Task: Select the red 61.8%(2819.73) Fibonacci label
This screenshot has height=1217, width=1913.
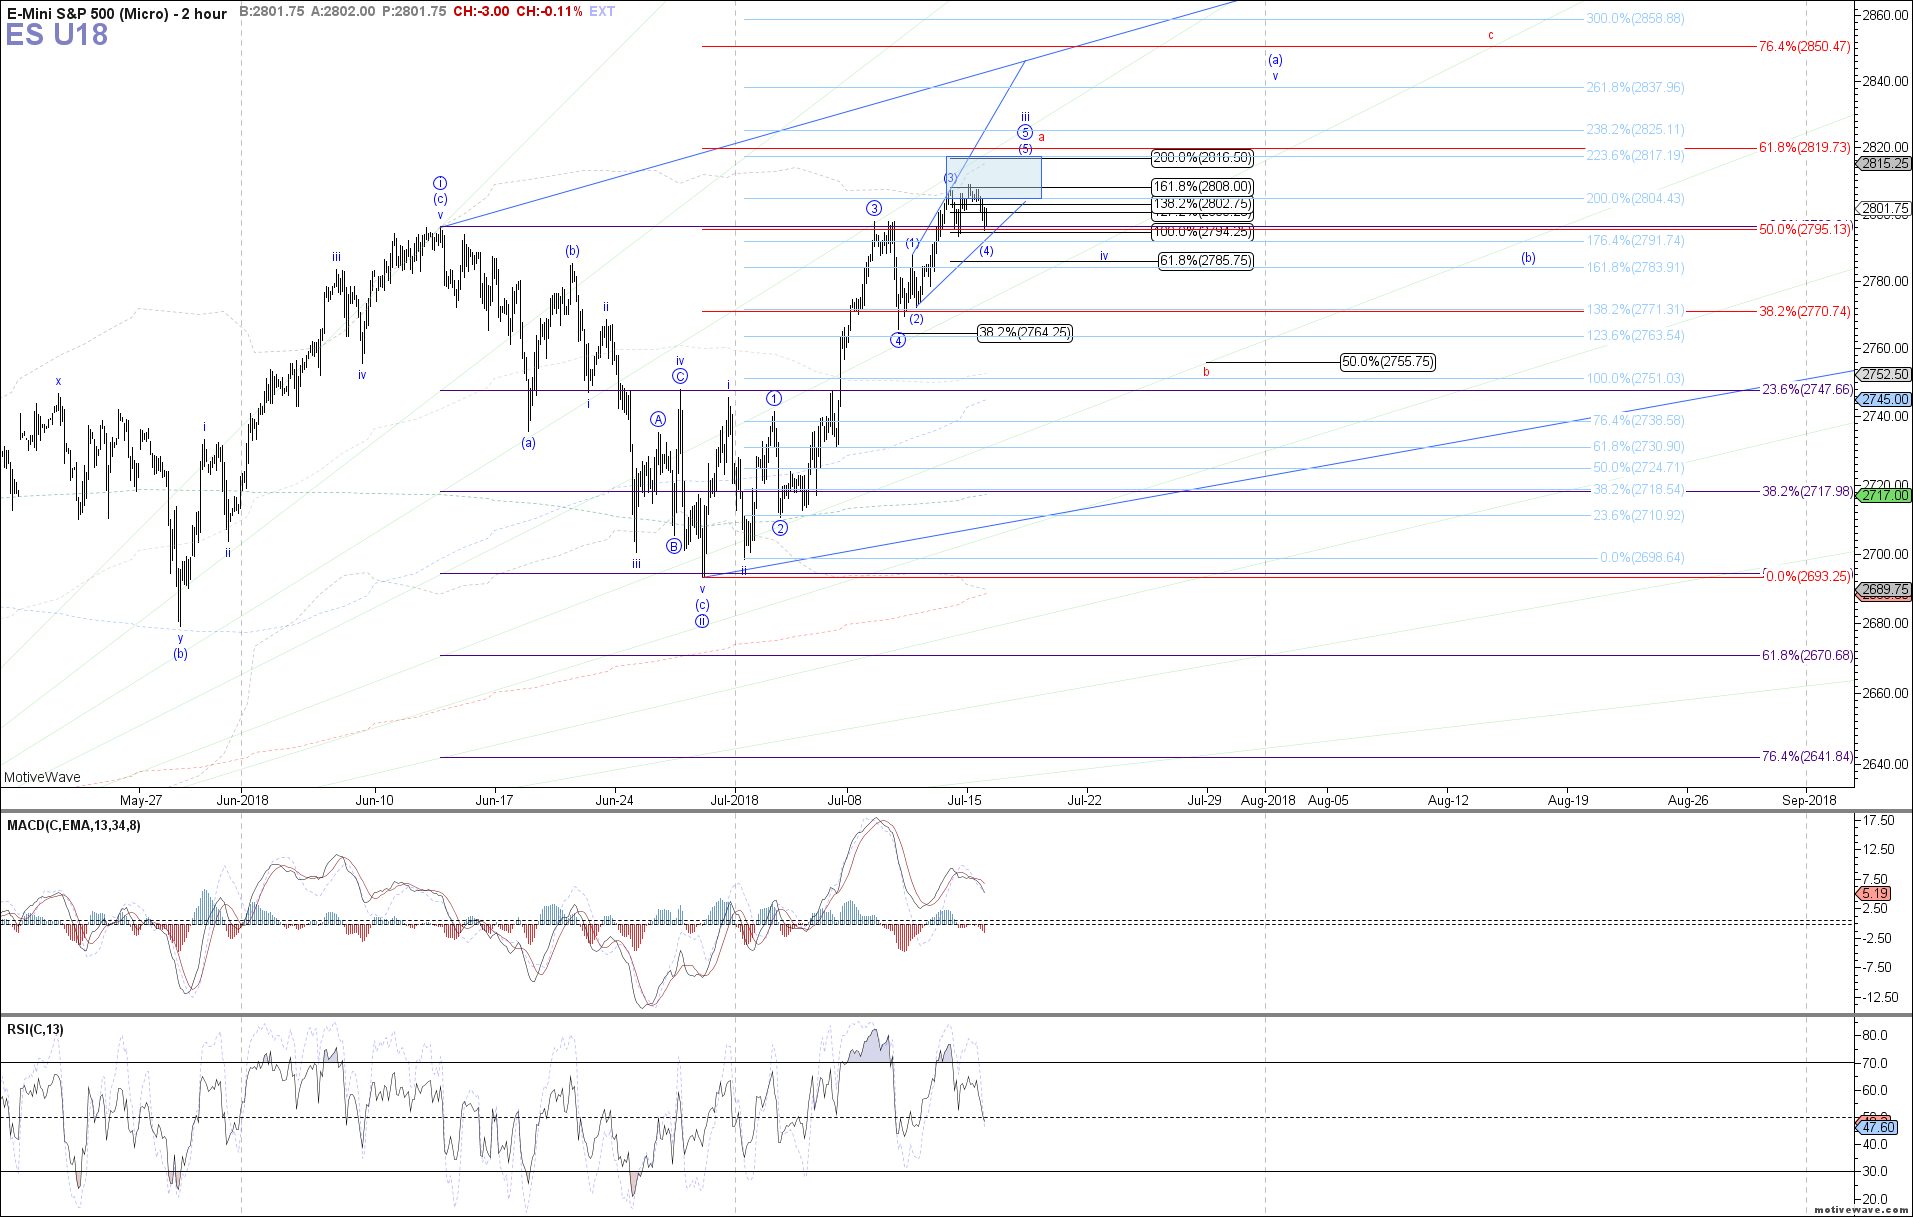Action: point(1805,148)
